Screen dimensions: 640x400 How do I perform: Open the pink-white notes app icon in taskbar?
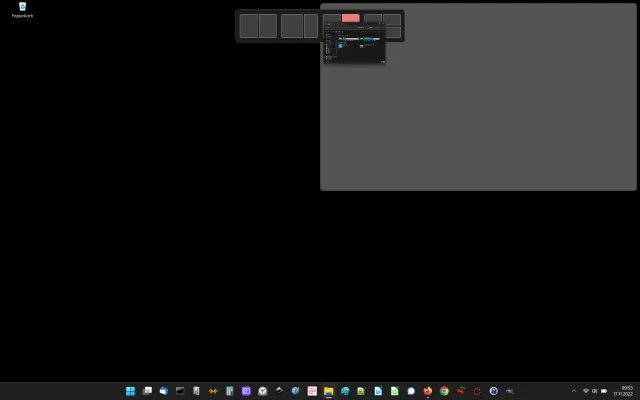tap(312, 391)
